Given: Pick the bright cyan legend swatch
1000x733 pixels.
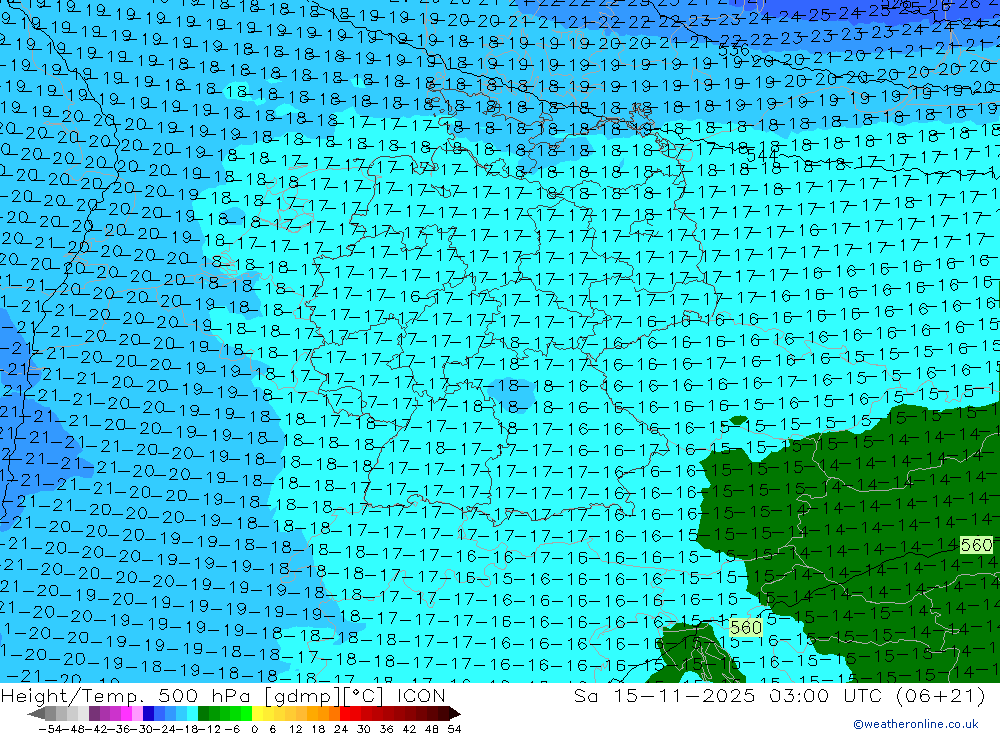Looking at the screenshot, I should (x=192, y=713).
